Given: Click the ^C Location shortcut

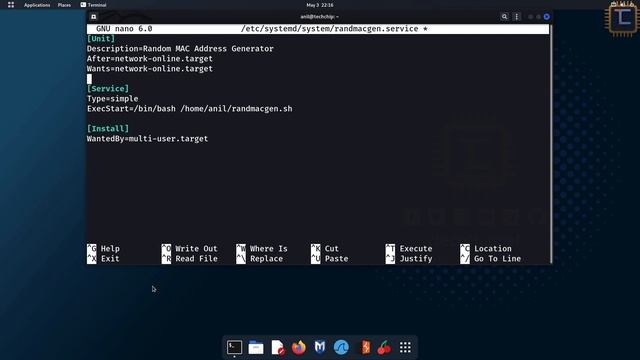Looking at the screenshot, I should pyautogui.click(x=486, y=249).
